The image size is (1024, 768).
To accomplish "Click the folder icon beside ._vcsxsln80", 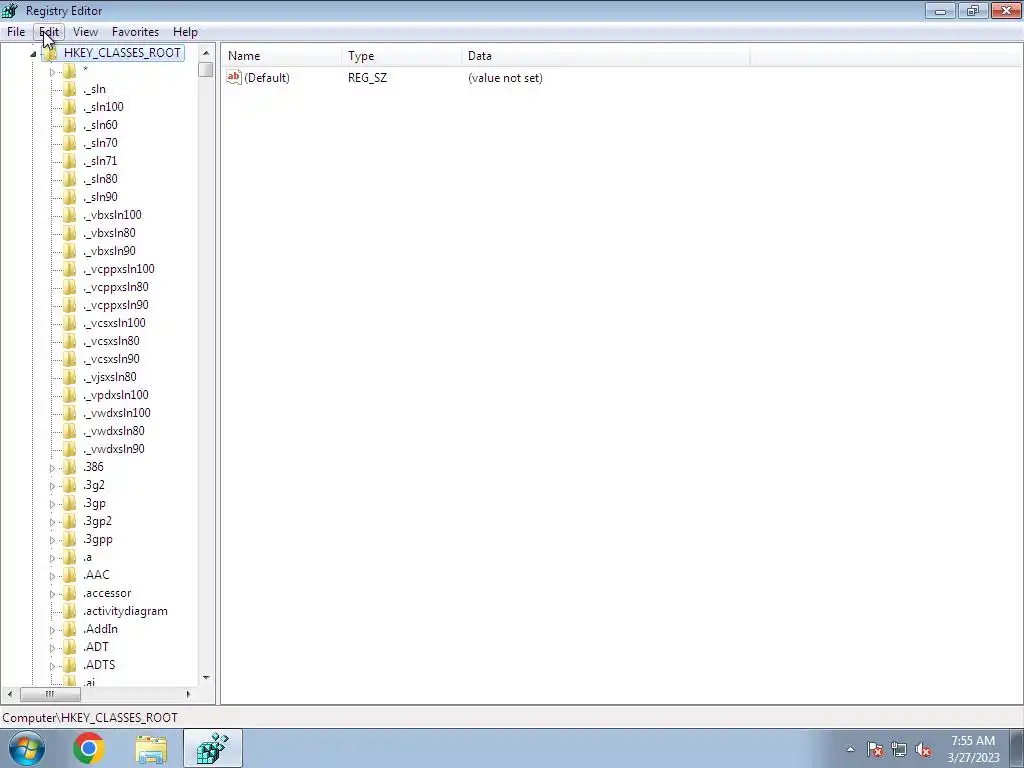I will (70, 341).
